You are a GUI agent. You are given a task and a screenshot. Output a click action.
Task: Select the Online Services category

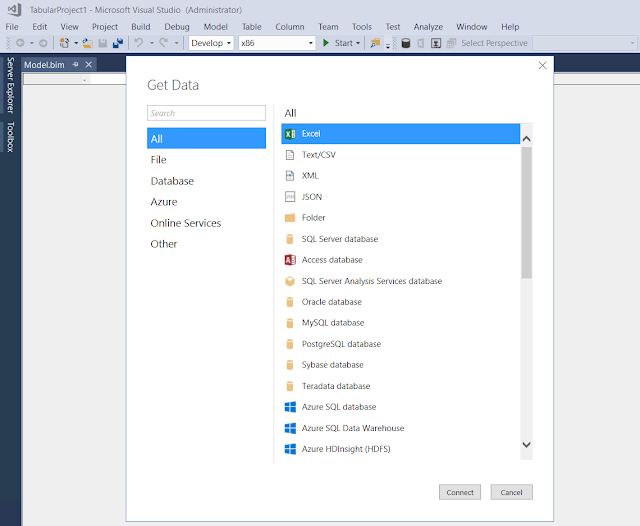(206, 223)
